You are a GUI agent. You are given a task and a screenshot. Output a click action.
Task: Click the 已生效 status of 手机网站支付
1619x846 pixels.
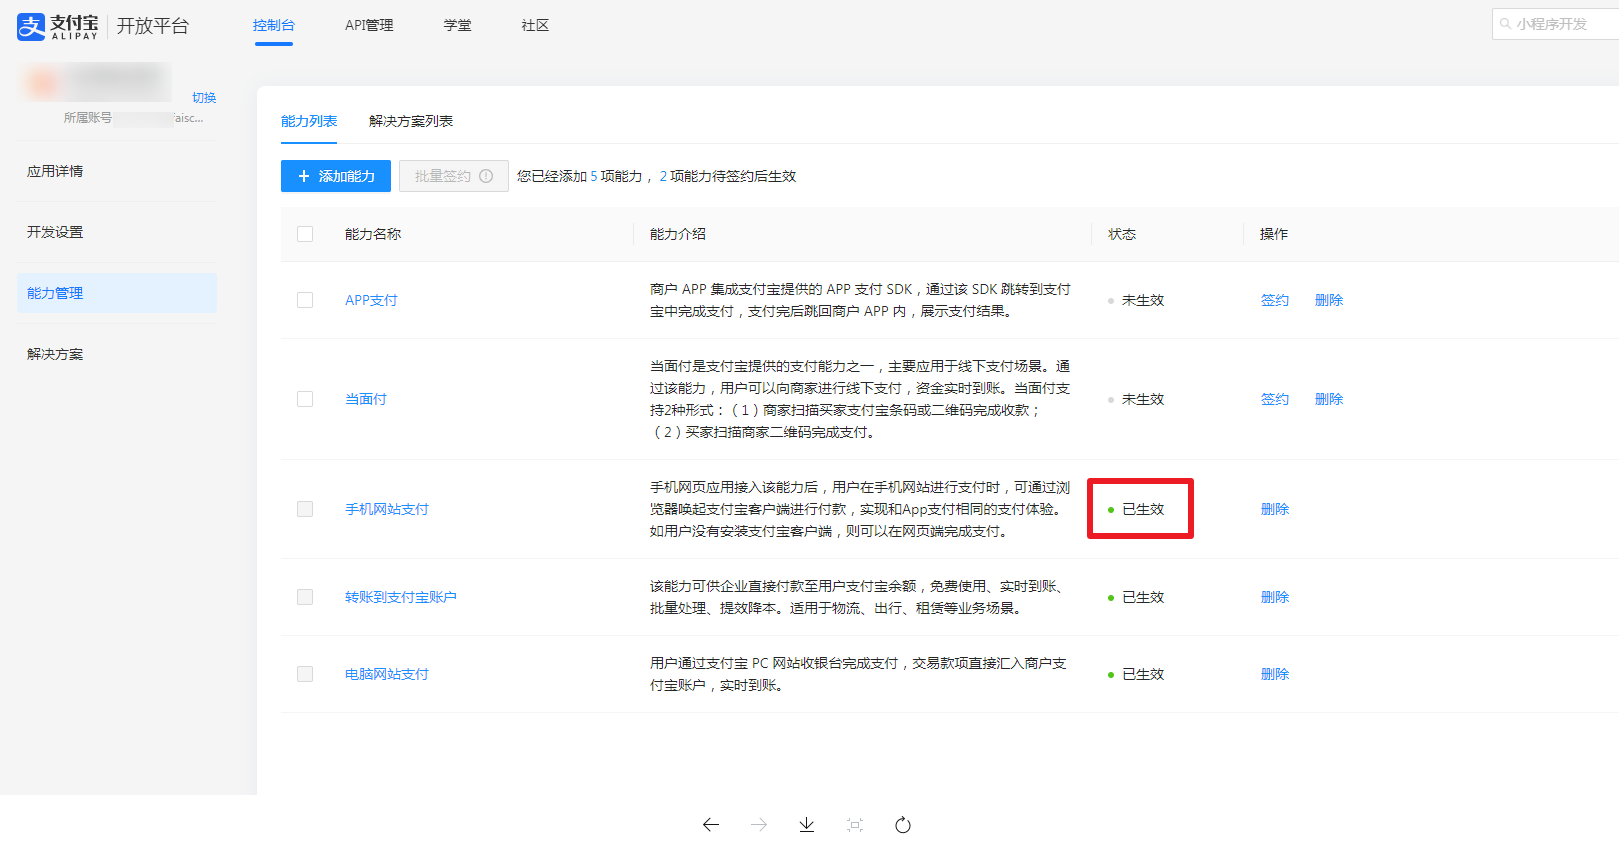tap(1136, 509)
